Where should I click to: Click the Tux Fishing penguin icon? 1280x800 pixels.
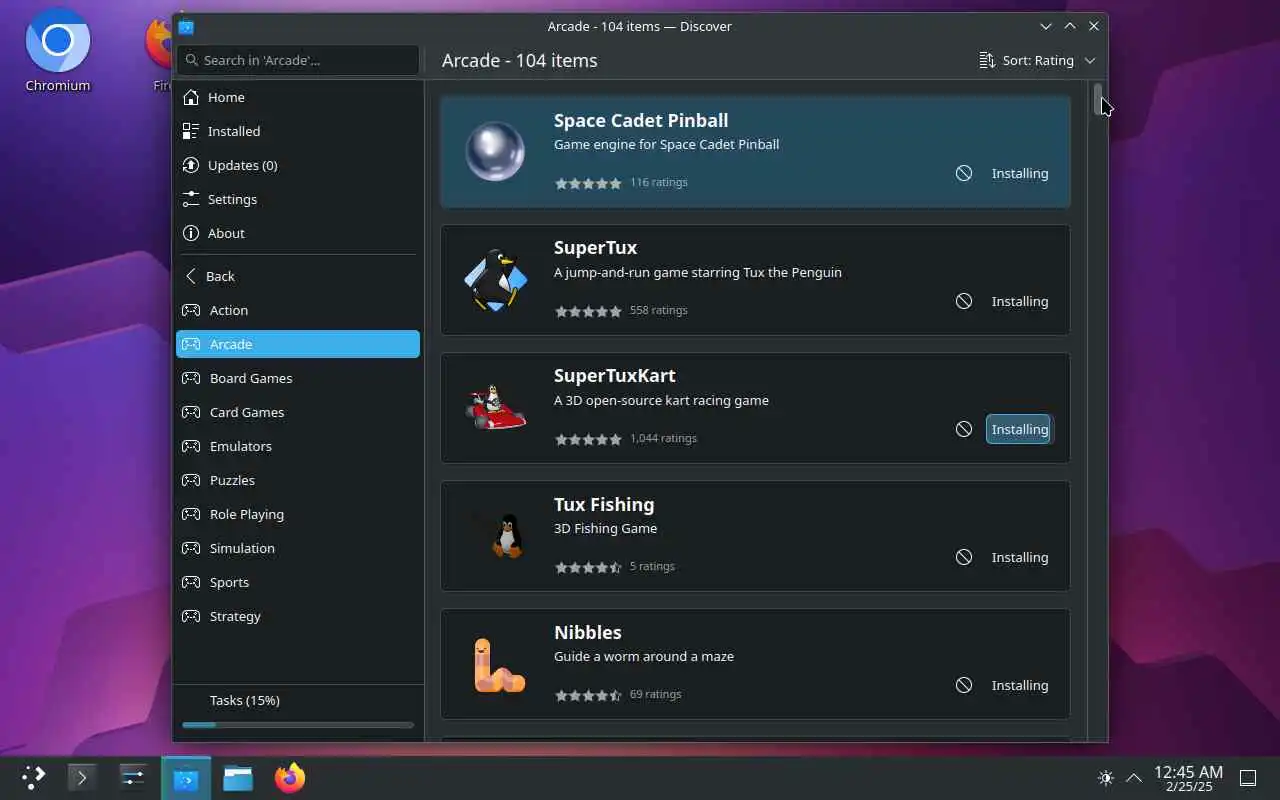[507, 536]
